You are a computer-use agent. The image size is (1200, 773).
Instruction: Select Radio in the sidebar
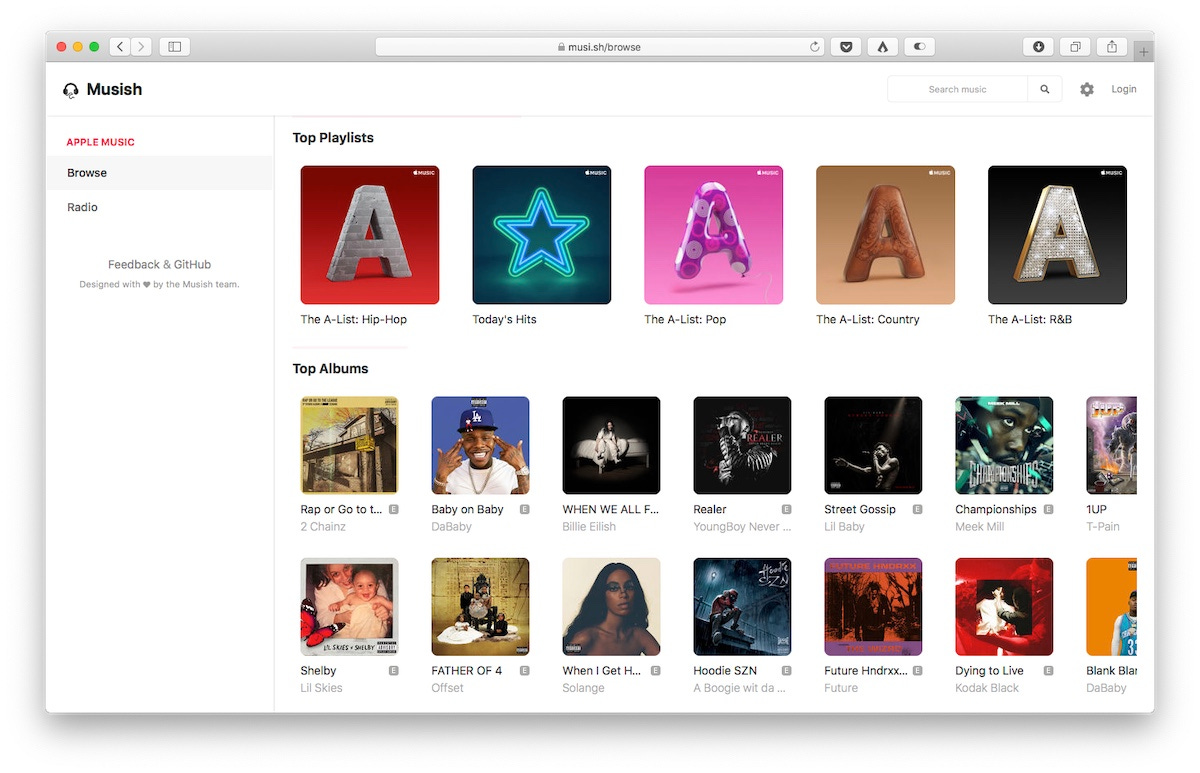click(x=160, y=207)
